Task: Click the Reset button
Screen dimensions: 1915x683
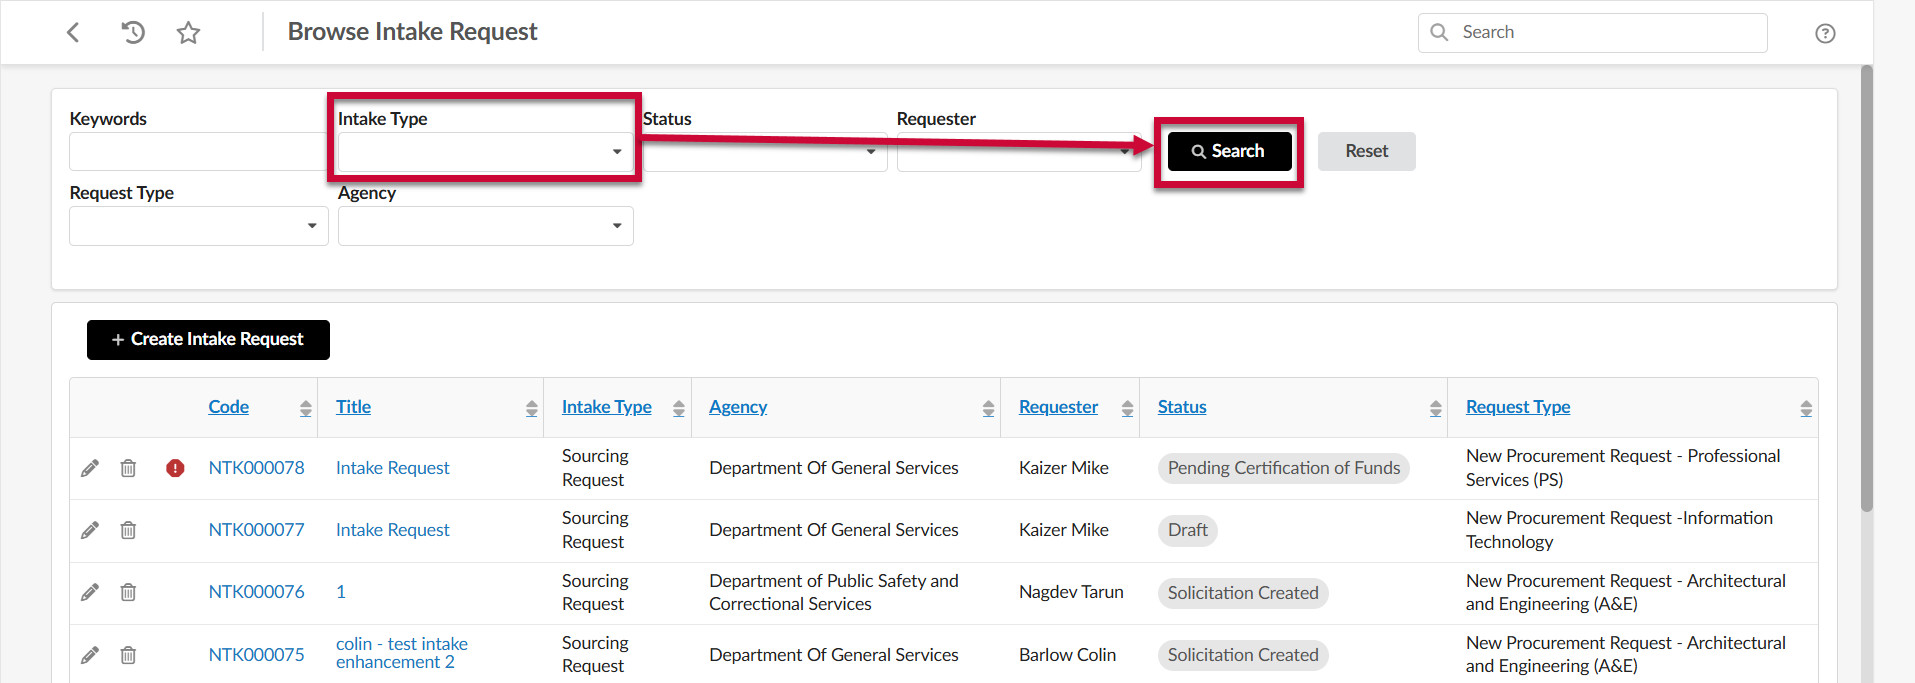Action: (1366, 151)
